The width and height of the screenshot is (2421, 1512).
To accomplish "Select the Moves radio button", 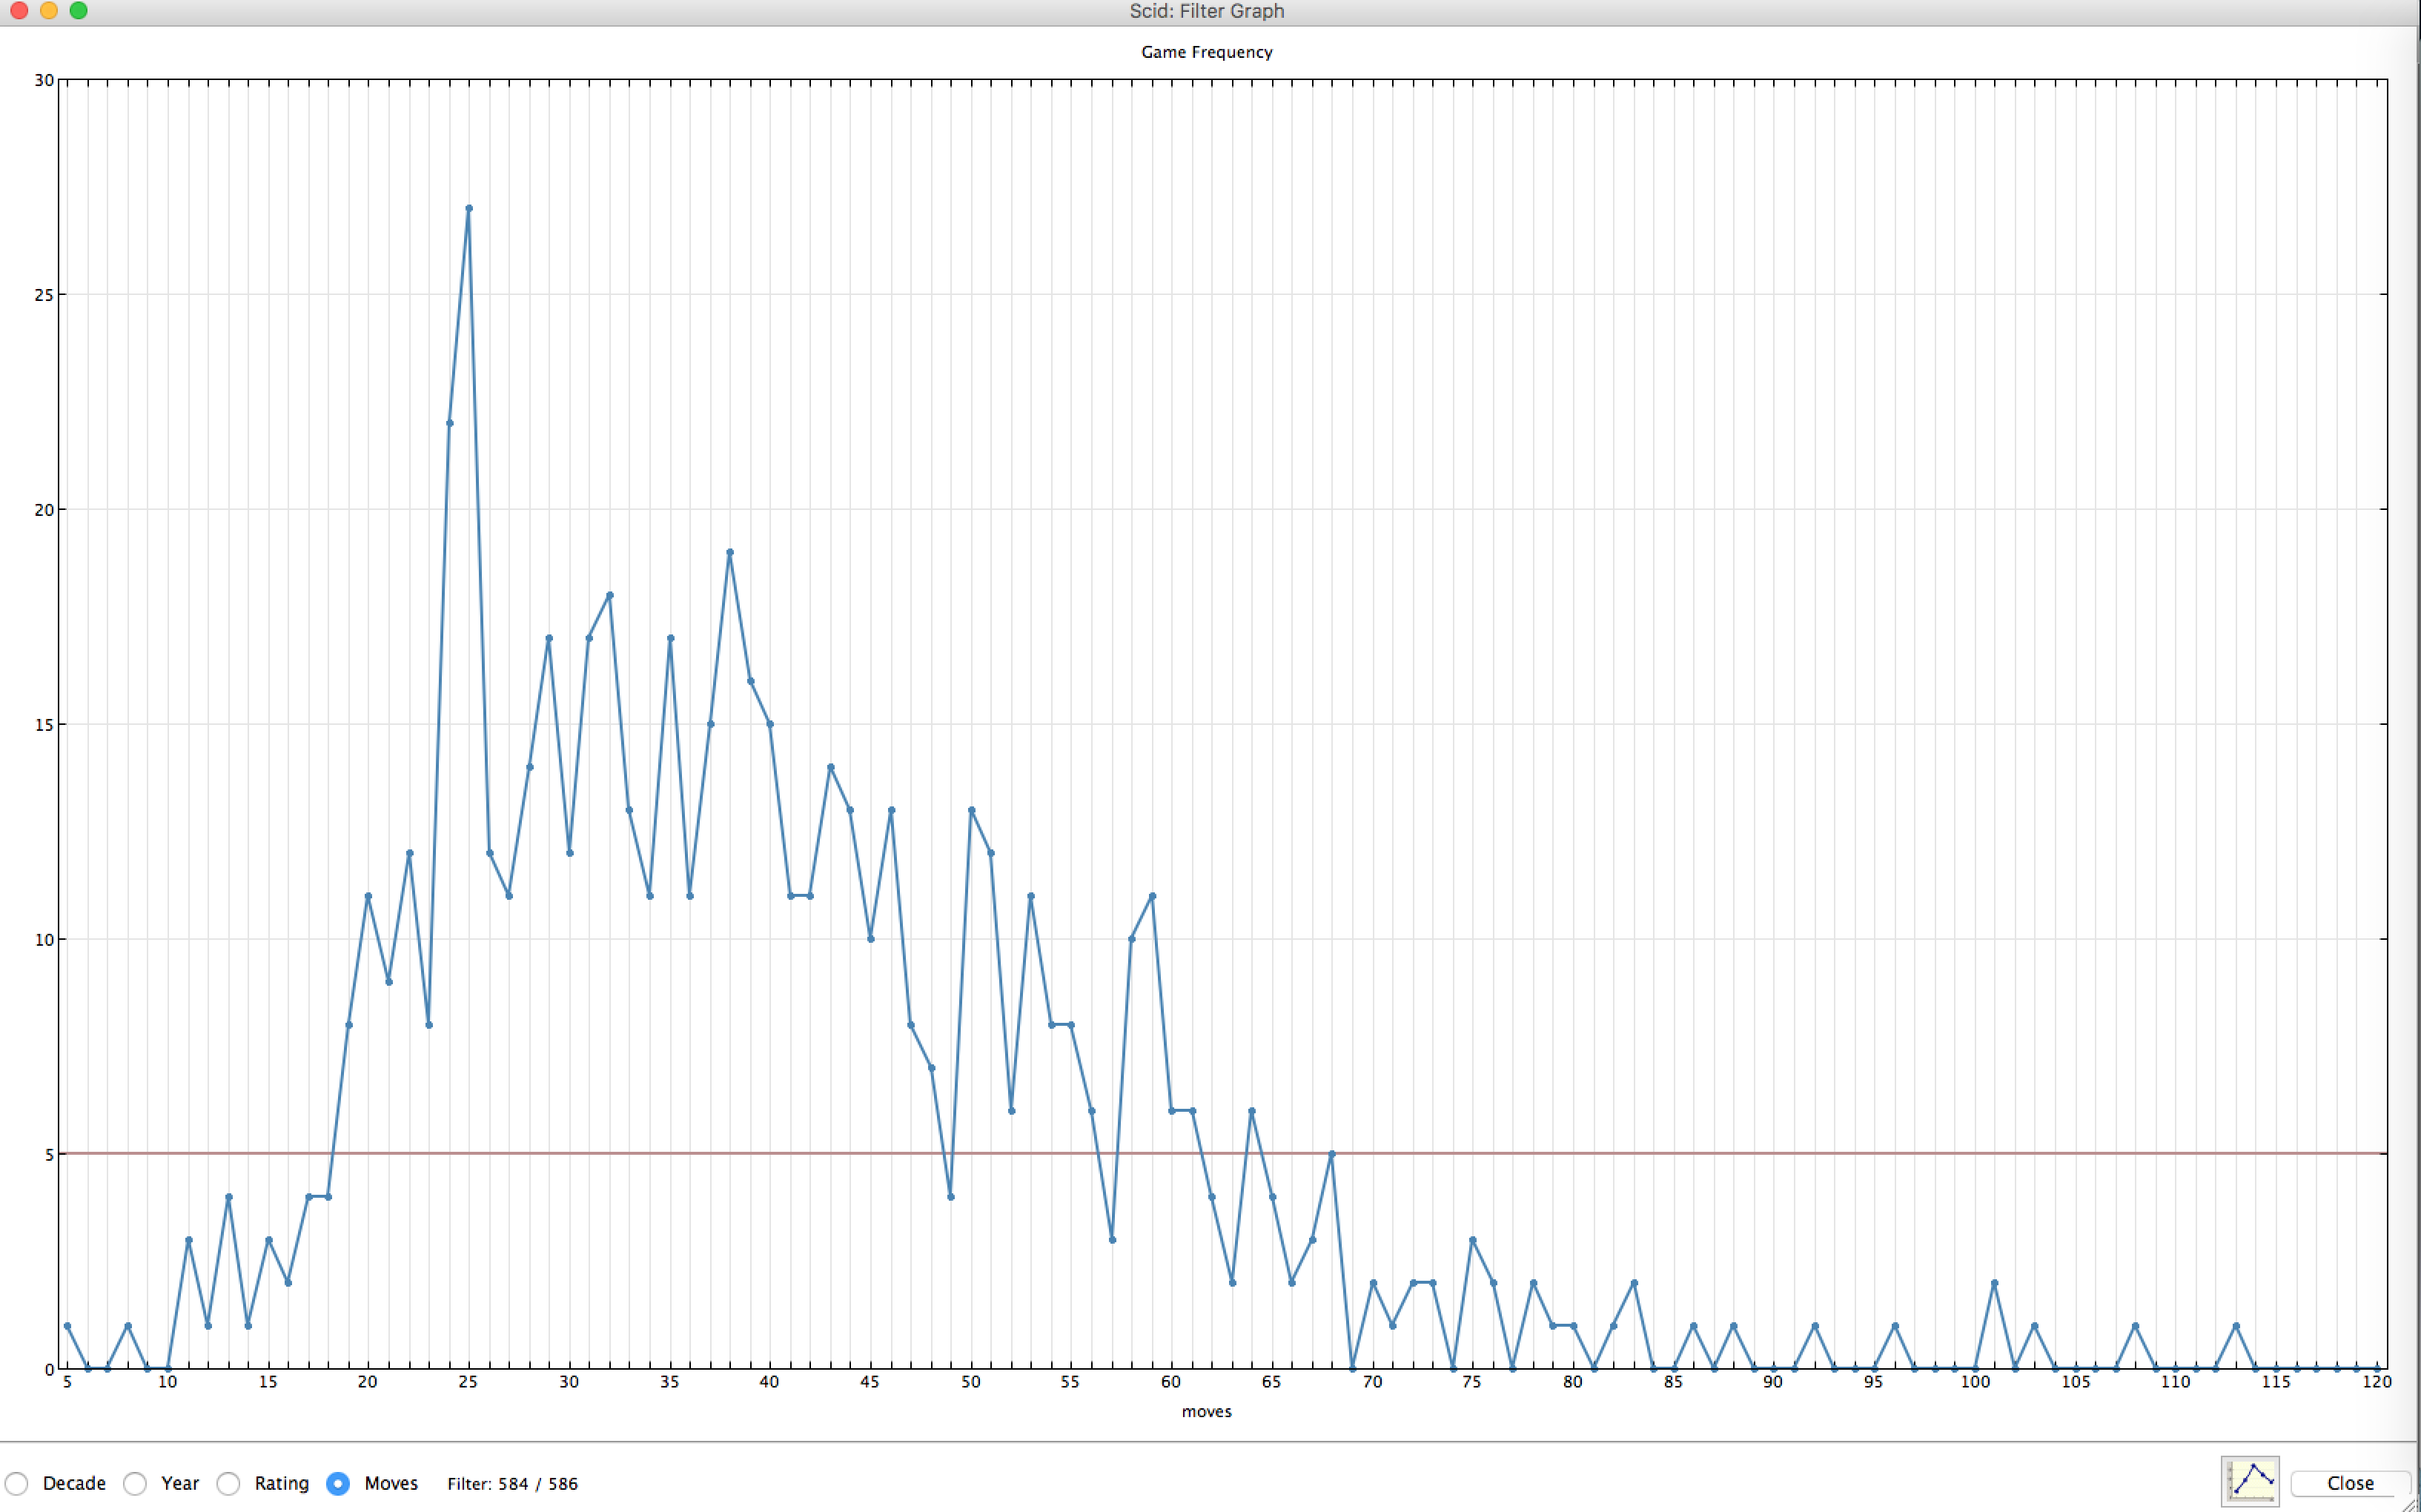I will pos(338,1483).
